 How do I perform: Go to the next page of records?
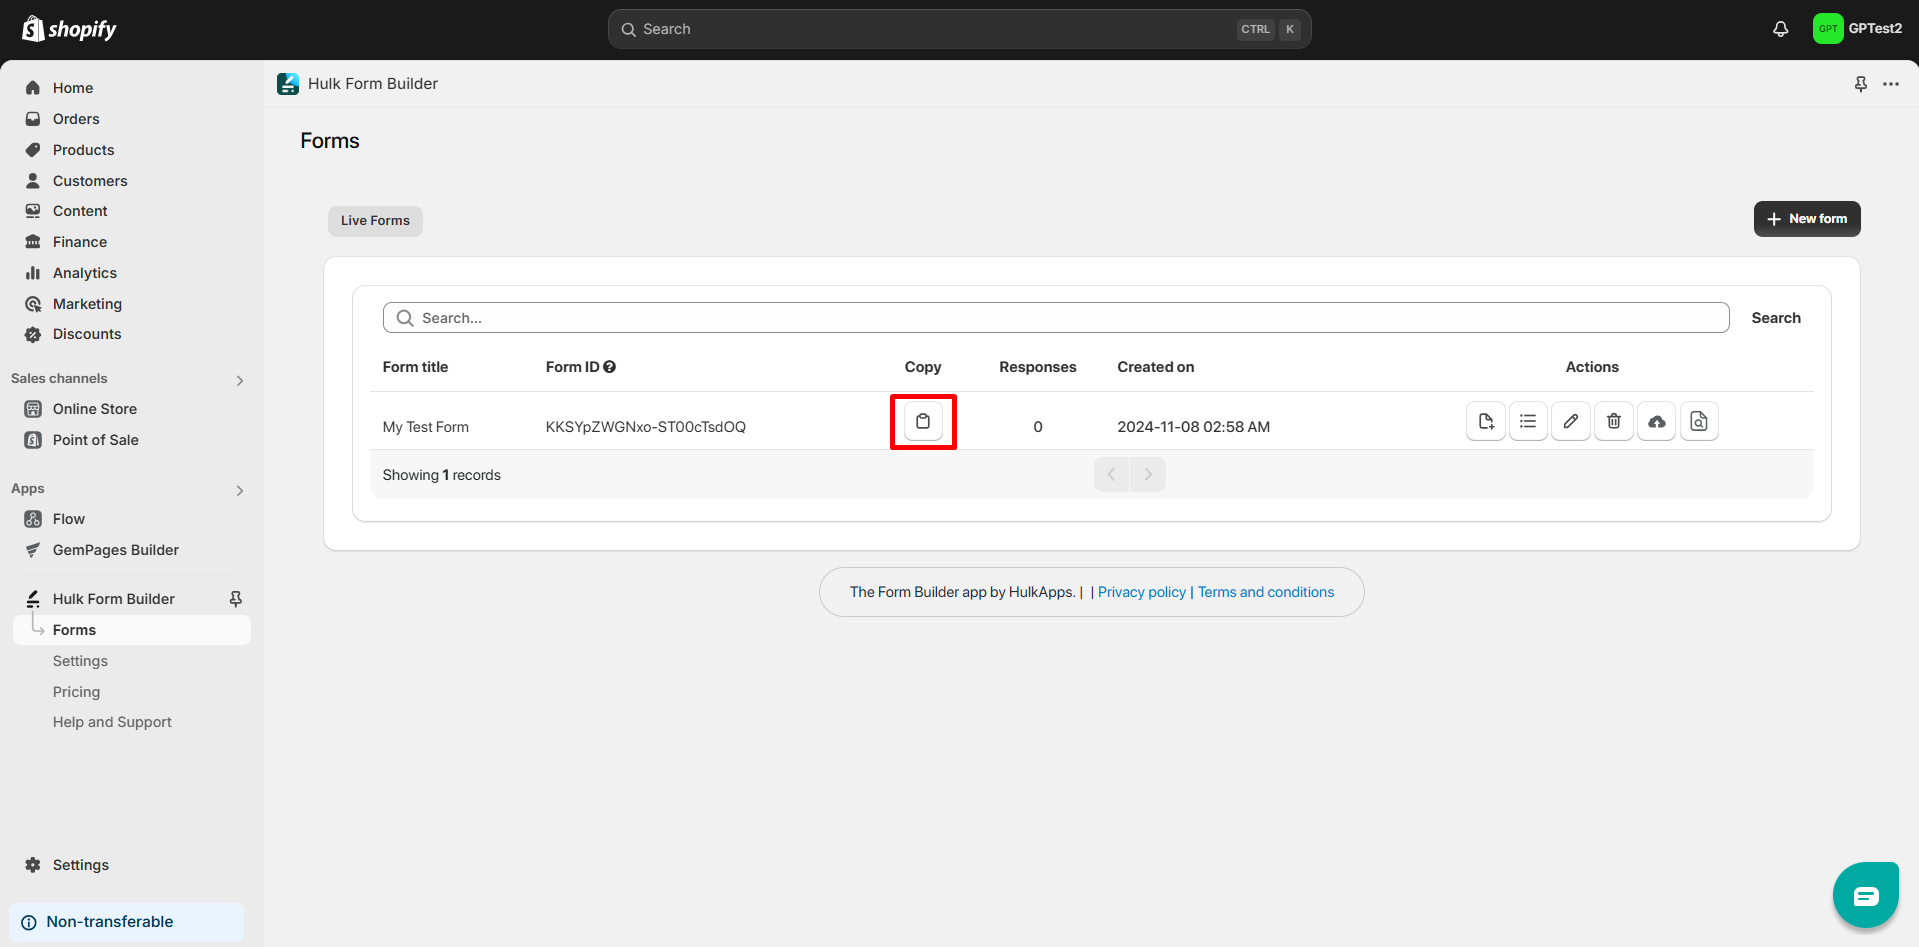tap(1148, 475)
